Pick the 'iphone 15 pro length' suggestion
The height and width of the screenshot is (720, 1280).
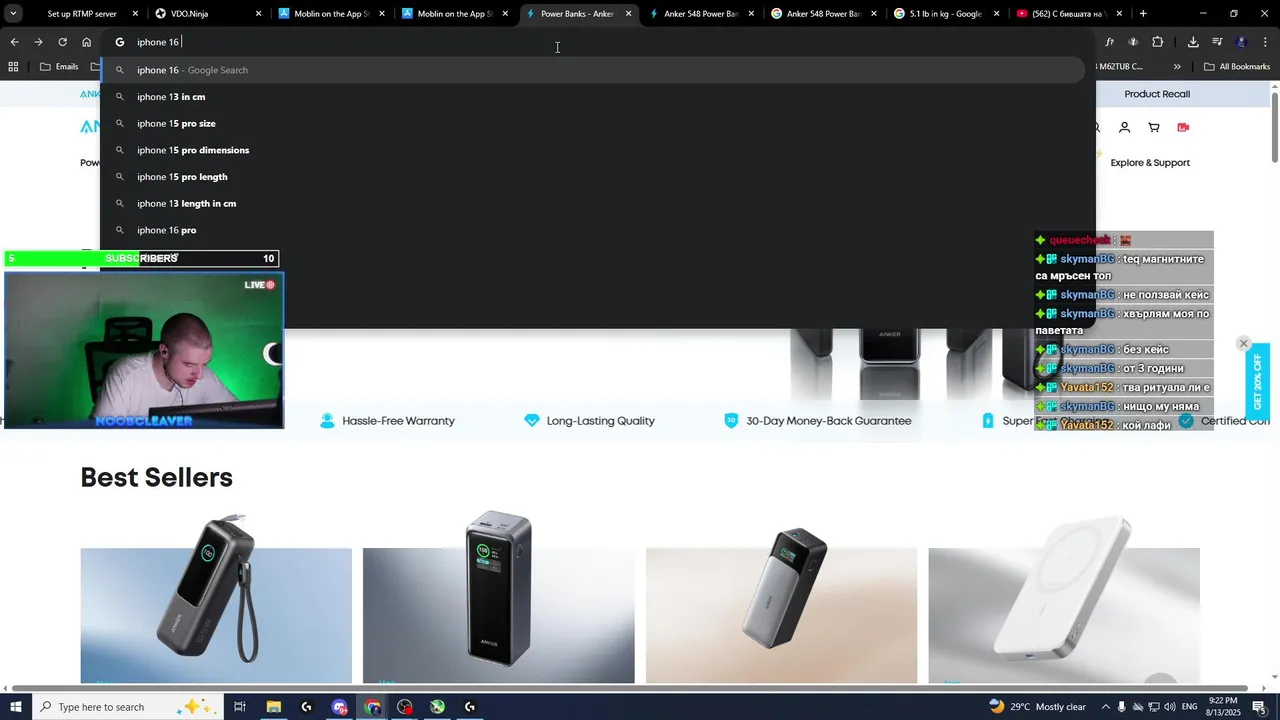[x=593, y=177]
